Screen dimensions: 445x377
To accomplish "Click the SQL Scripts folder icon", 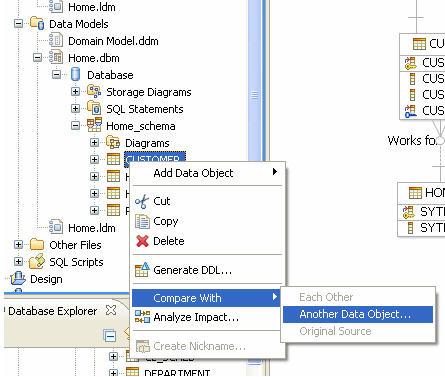I will coord(37,261).
